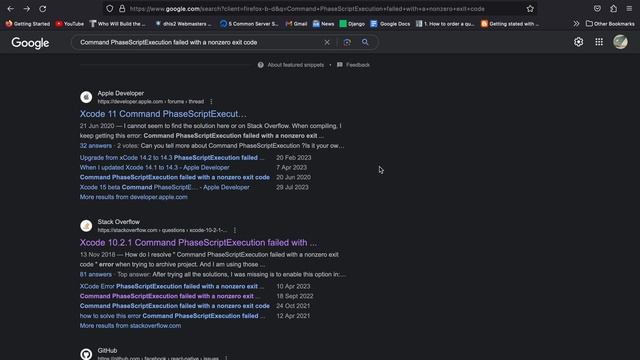Click the Apple Developer site favicon
640x360 pixels.
[86, 97]
